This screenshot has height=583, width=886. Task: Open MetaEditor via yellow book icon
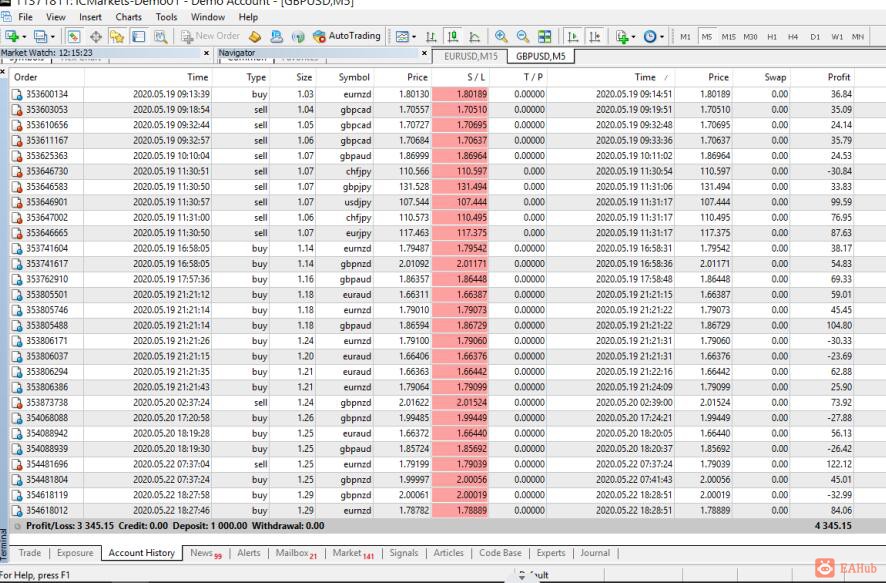pyautogui.click(x=255, y=37)
